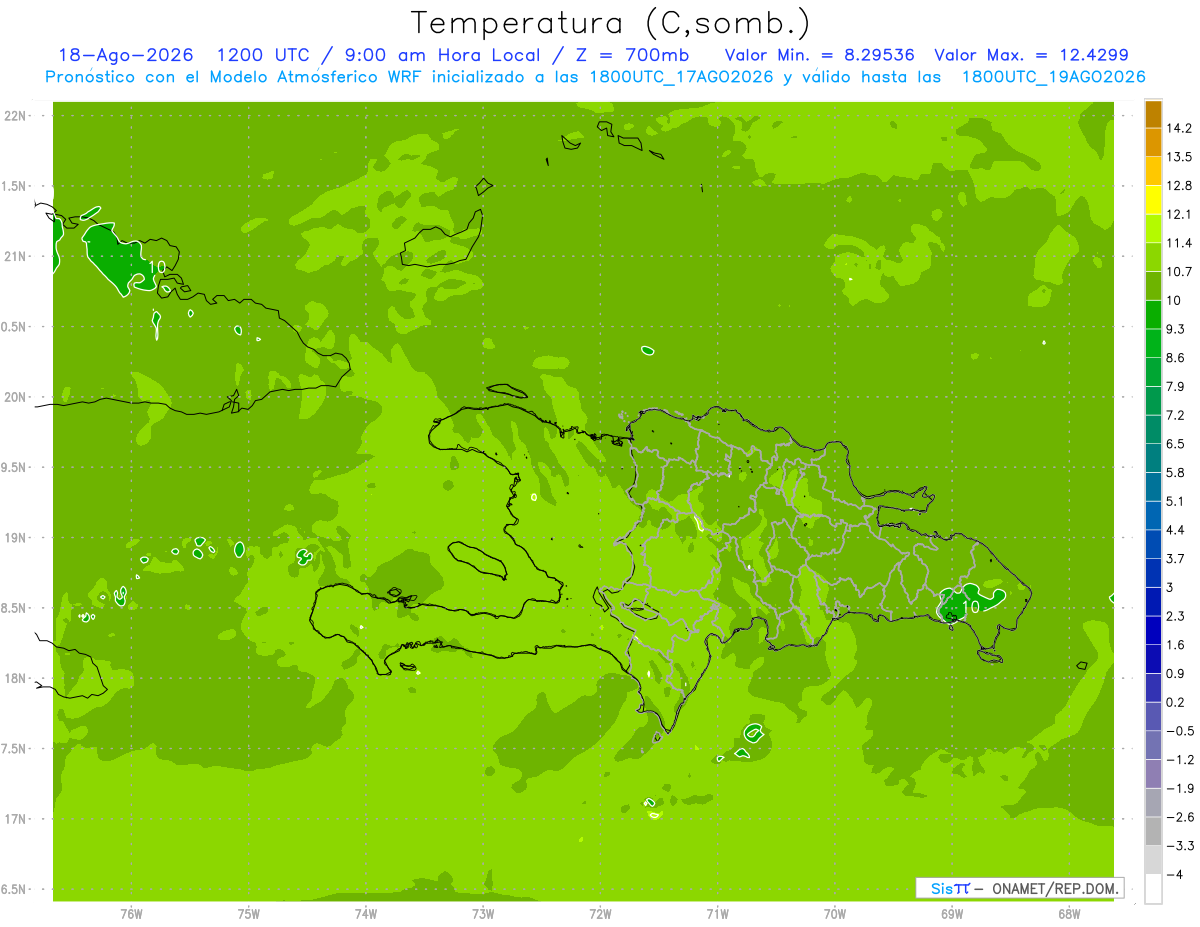Click 'Valor Min. = 8.29536' text
This screenshot has width=1200, height=927.
(819, 56)
